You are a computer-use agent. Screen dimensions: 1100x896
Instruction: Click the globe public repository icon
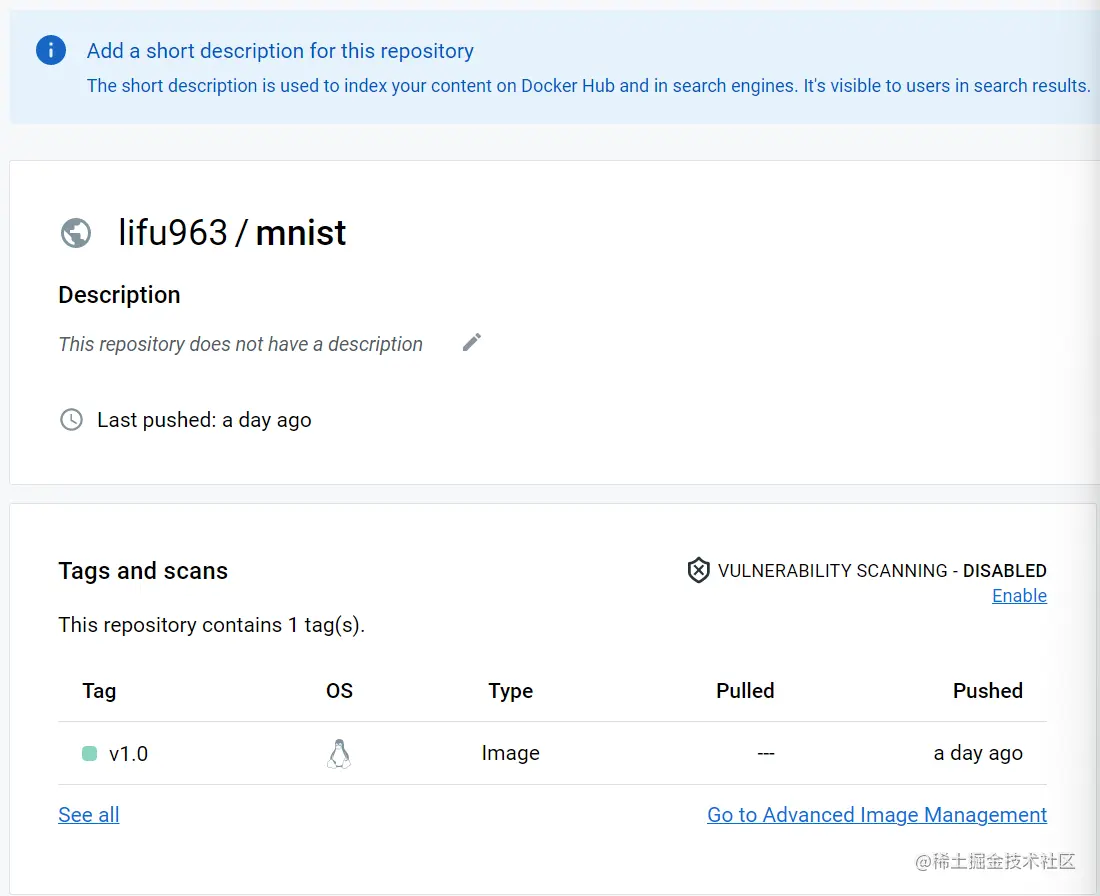76,233
